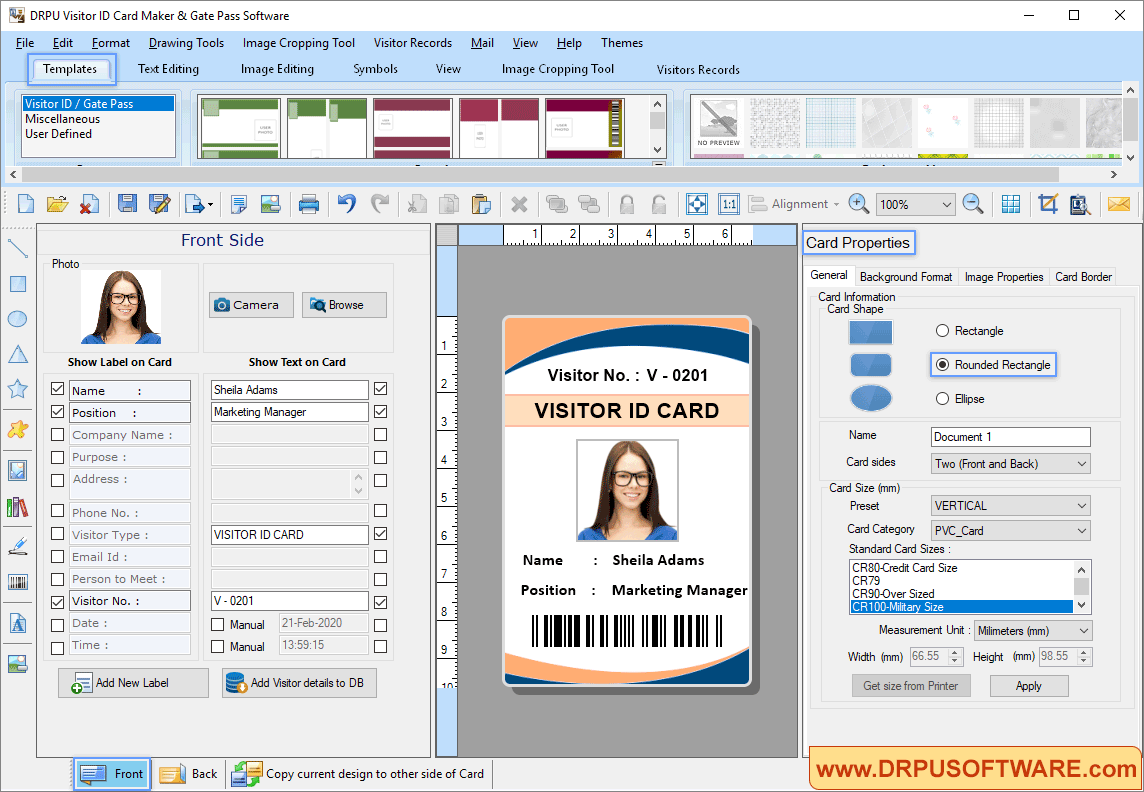The height and width of the screenshot is (792, 1144).
Task: Select the Triangle shape tool
Action: click(18, 354)
